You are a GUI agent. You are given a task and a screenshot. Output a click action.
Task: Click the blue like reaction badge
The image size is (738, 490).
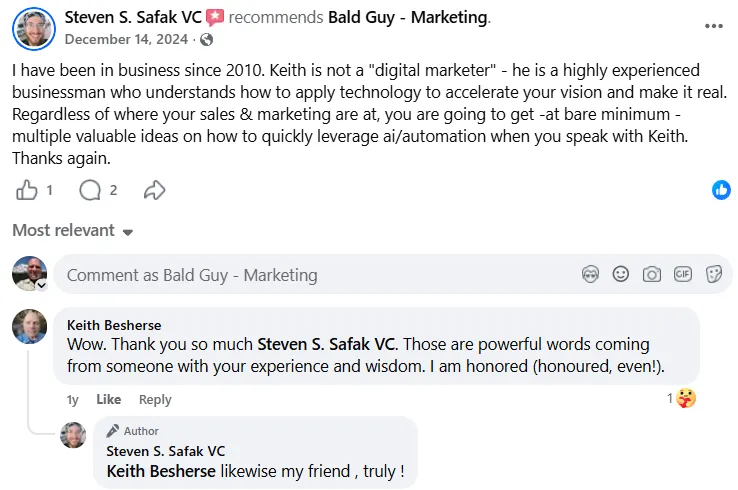click(x=721, y=190)
